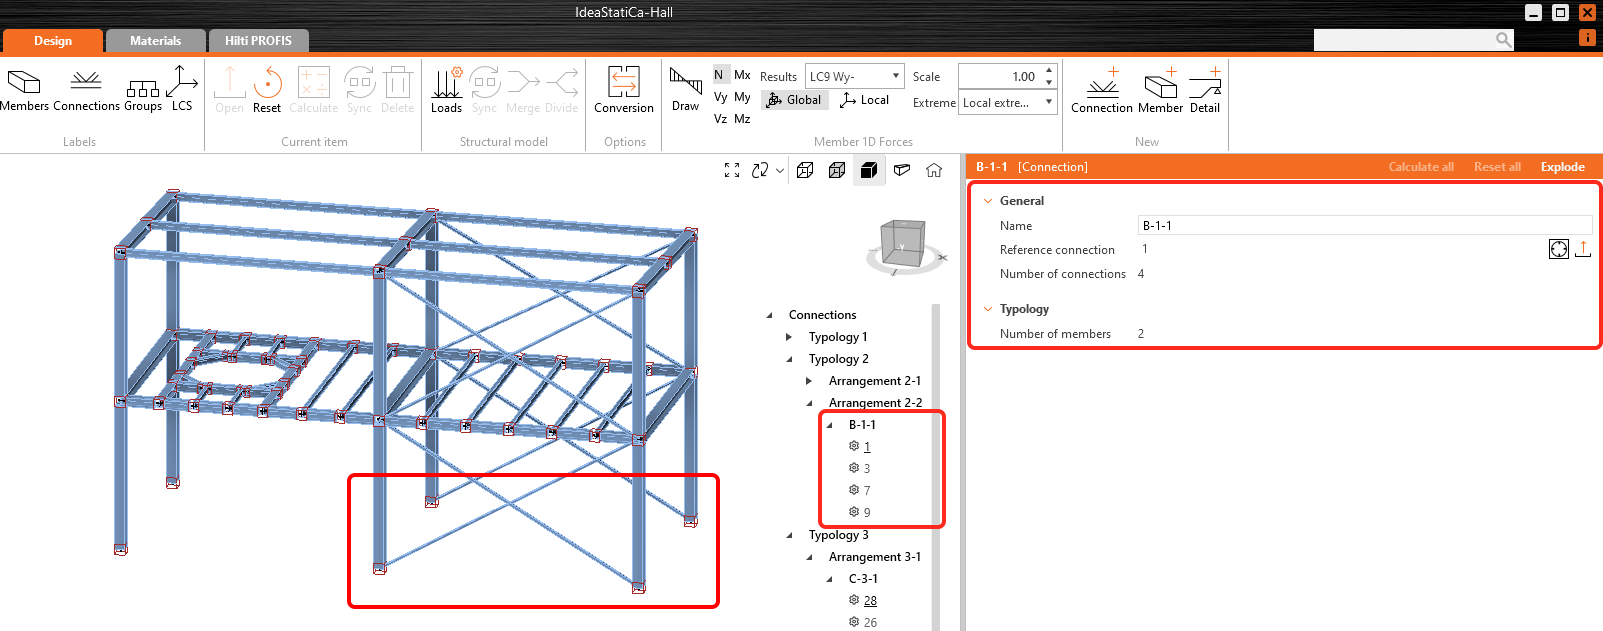Click the upload arrow icon beside reference connection
The height and width of the screenshot is (631, 1603).
(x=1583, y=249)
